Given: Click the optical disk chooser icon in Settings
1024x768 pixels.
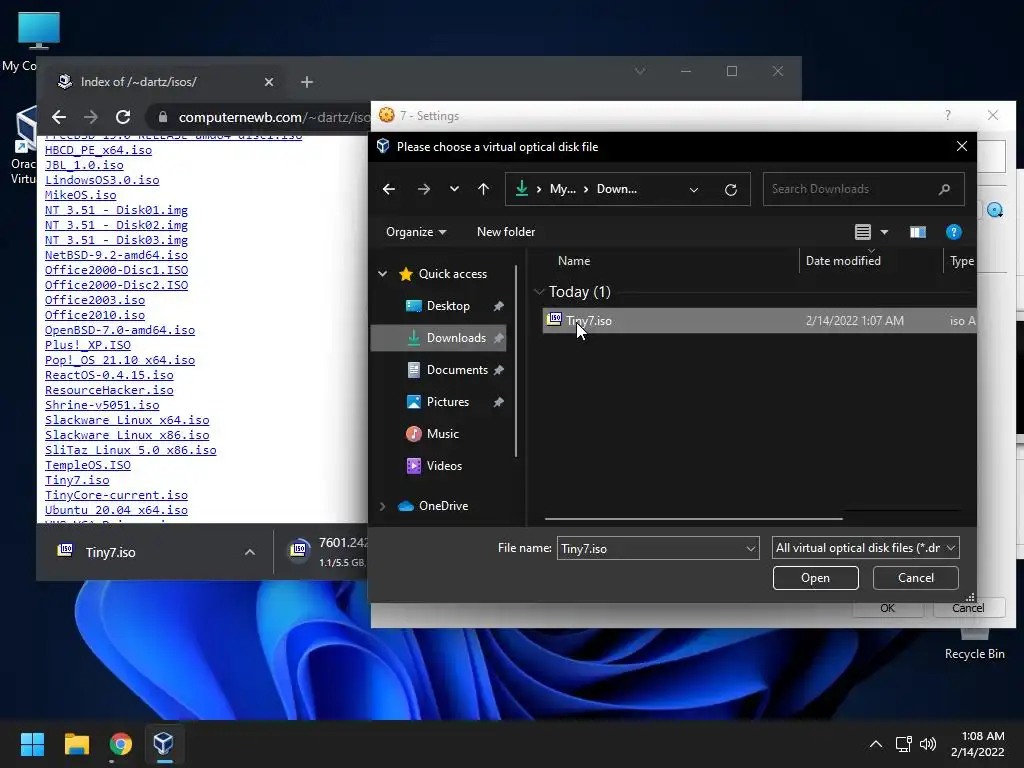Looking at the screenshot, I should click(x=995, y=210).
